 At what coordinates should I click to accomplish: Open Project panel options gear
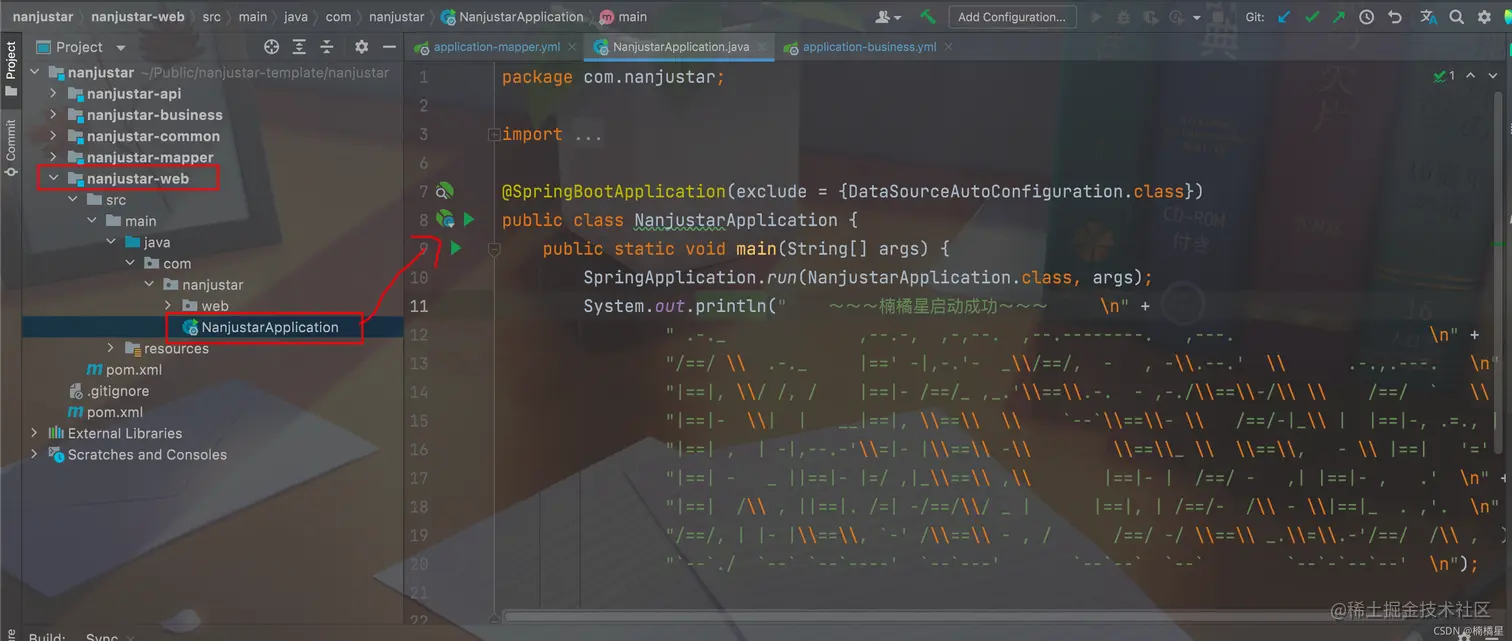[x=361, y=47]
